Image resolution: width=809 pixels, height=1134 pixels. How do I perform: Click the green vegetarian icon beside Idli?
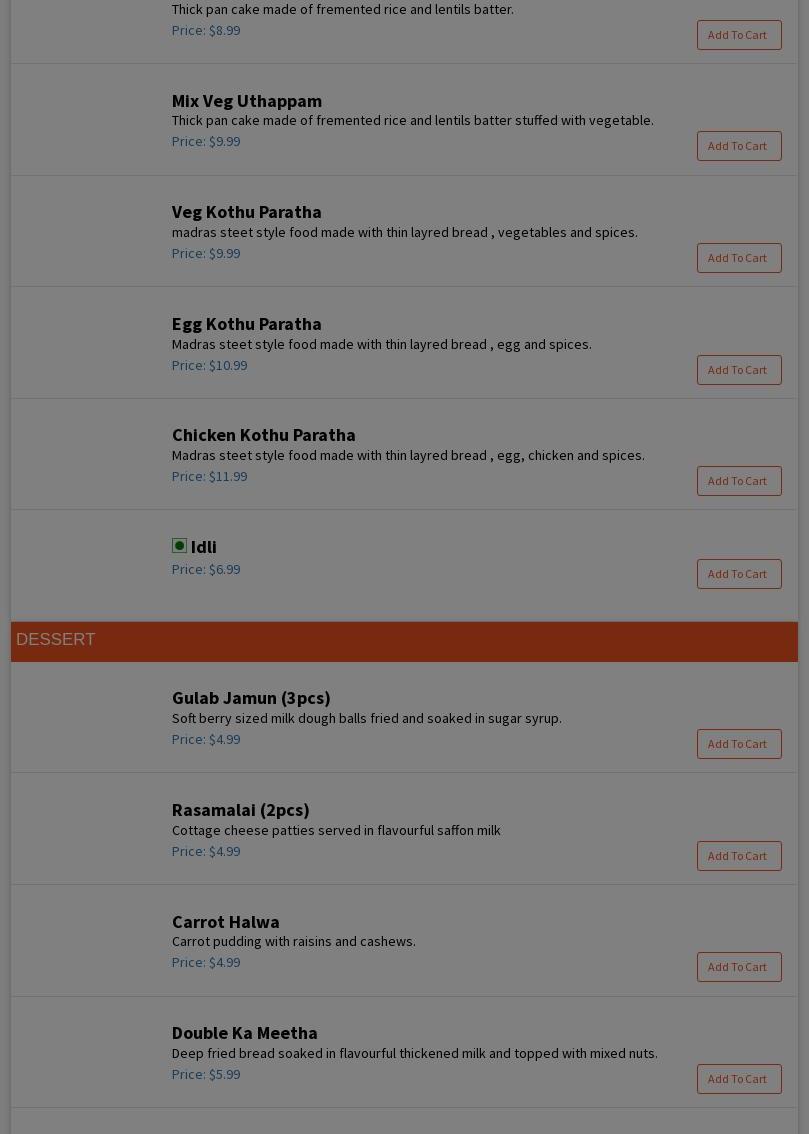[x=179, y=546]
